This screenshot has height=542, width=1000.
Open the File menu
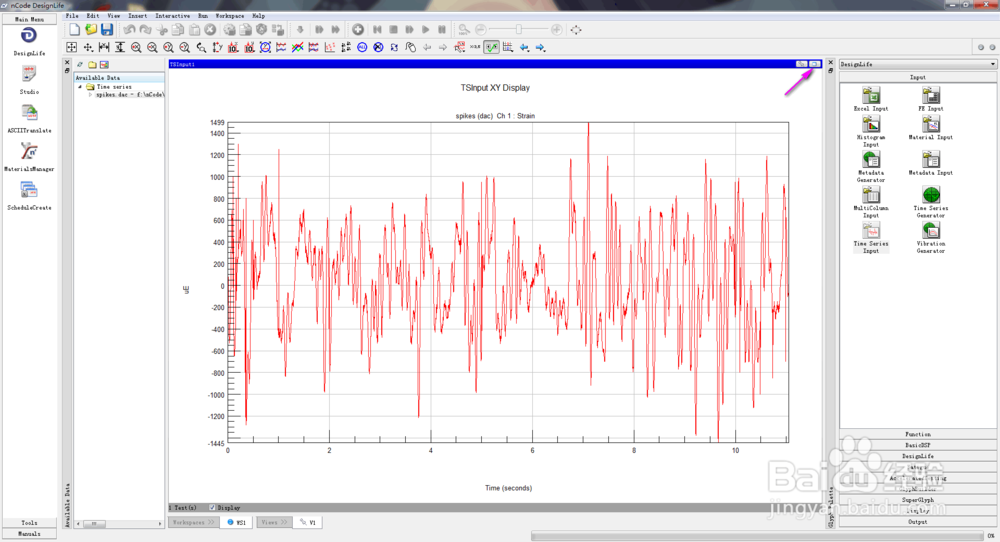tap(72, 15)
